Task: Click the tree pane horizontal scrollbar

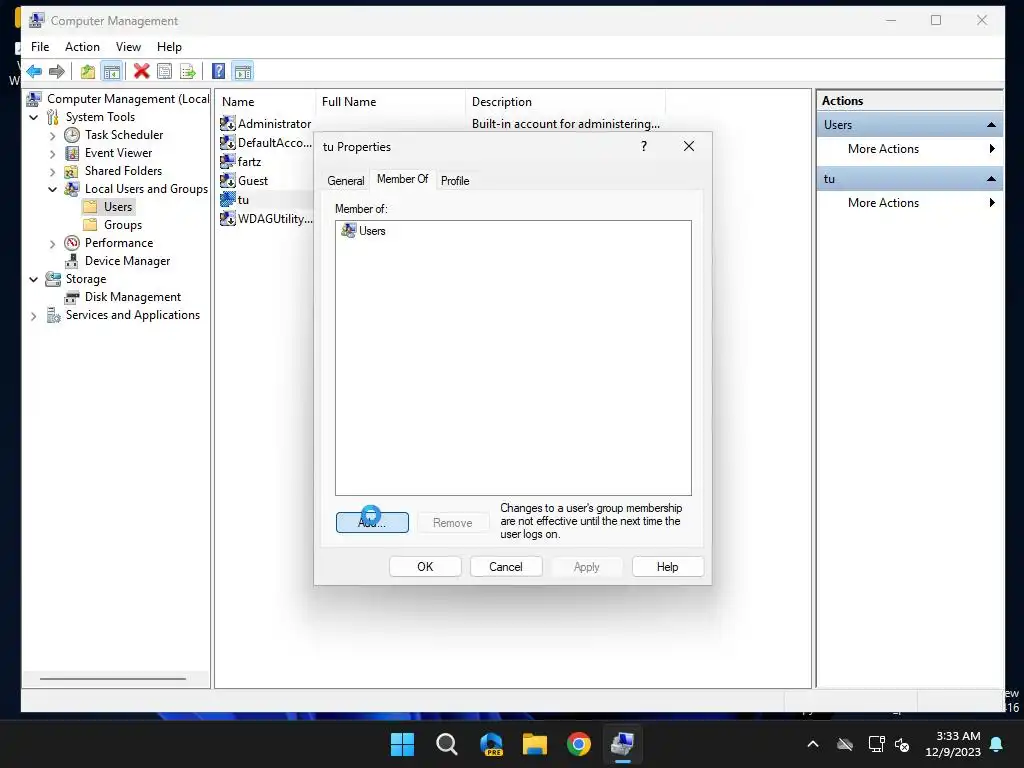Action: (113, 679)
